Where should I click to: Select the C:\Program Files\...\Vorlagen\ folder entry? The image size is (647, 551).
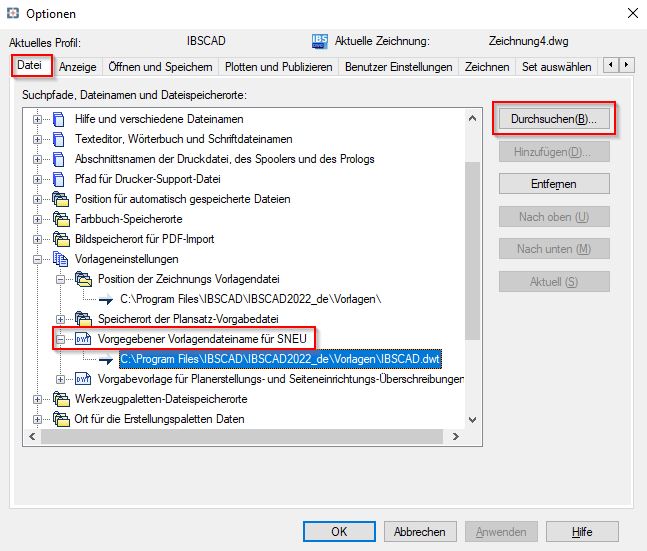coord(250,299)
